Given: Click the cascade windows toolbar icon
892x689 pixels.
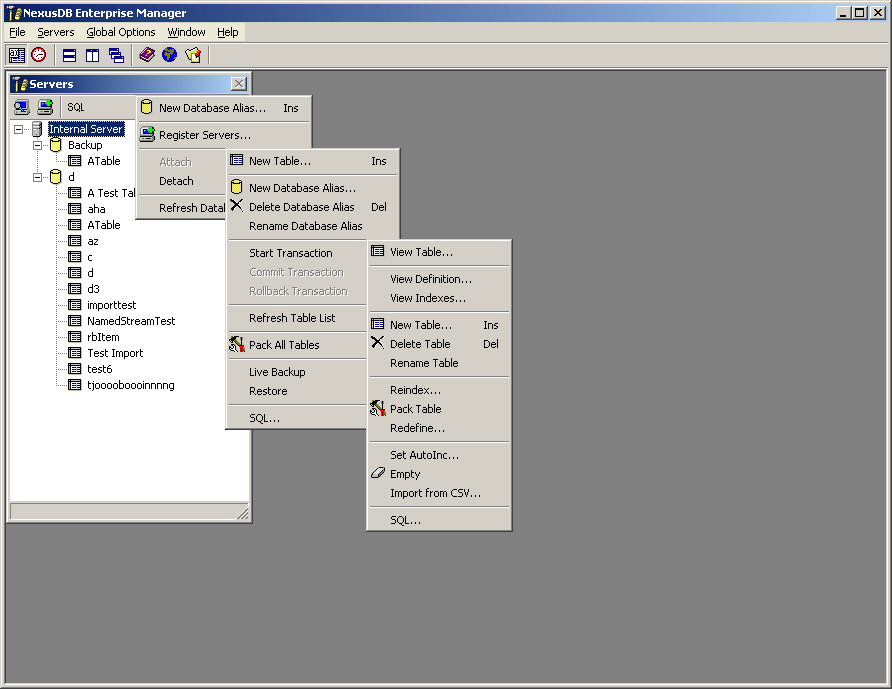Looking at the screenshot, I should pyautogui.click(x=116, y=55).
